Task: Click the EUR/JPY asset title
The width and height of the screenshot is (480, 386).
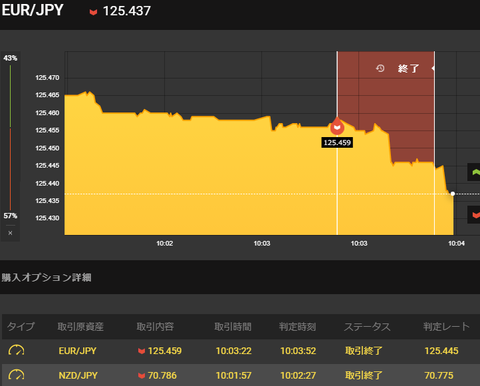Action: tap(32, 10)
